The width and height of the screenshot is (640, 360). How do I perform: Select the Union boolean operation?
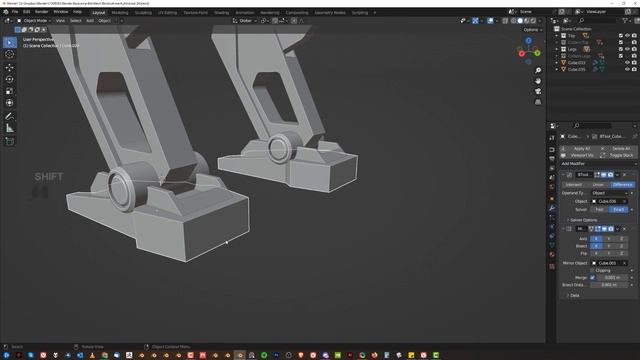[598, 185]
